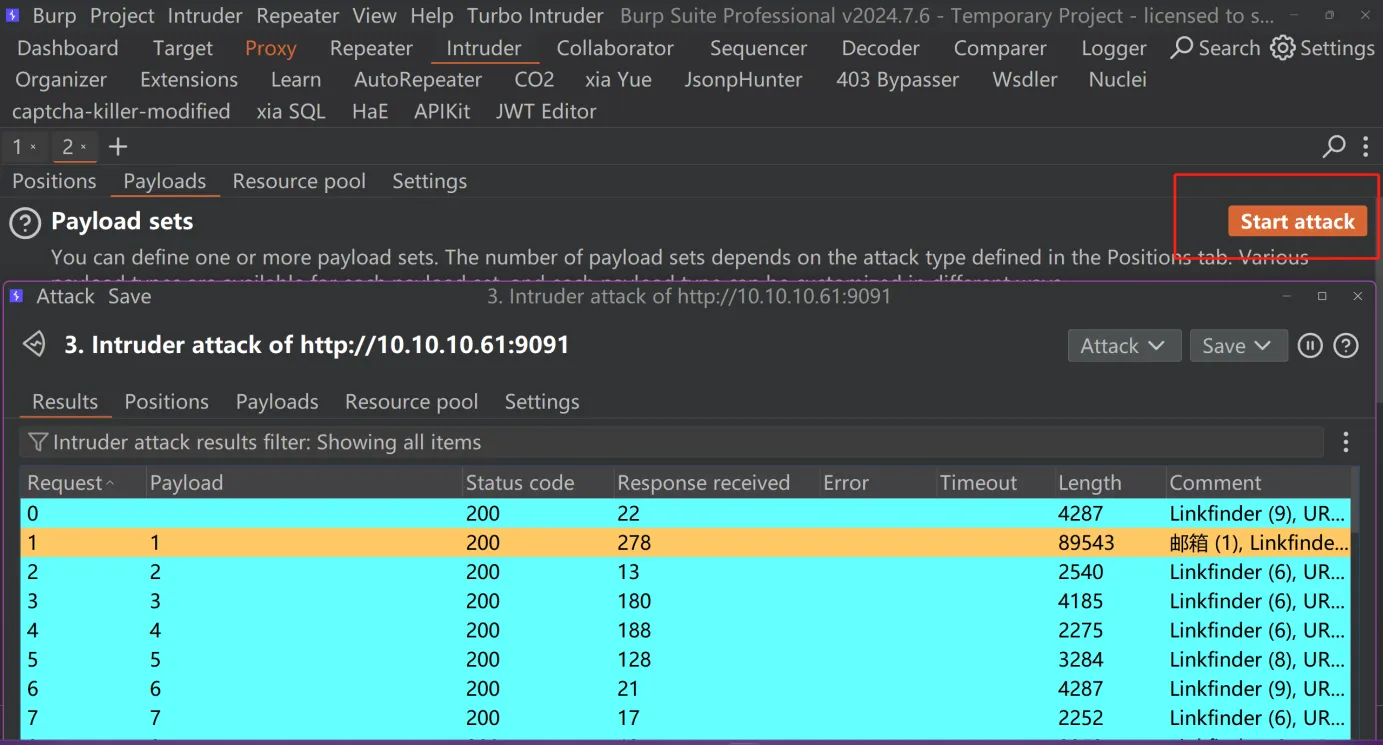1383x745 pixels.
Task: Switch to the Resource pool tab in the attack window
Action: pos(411,402)
